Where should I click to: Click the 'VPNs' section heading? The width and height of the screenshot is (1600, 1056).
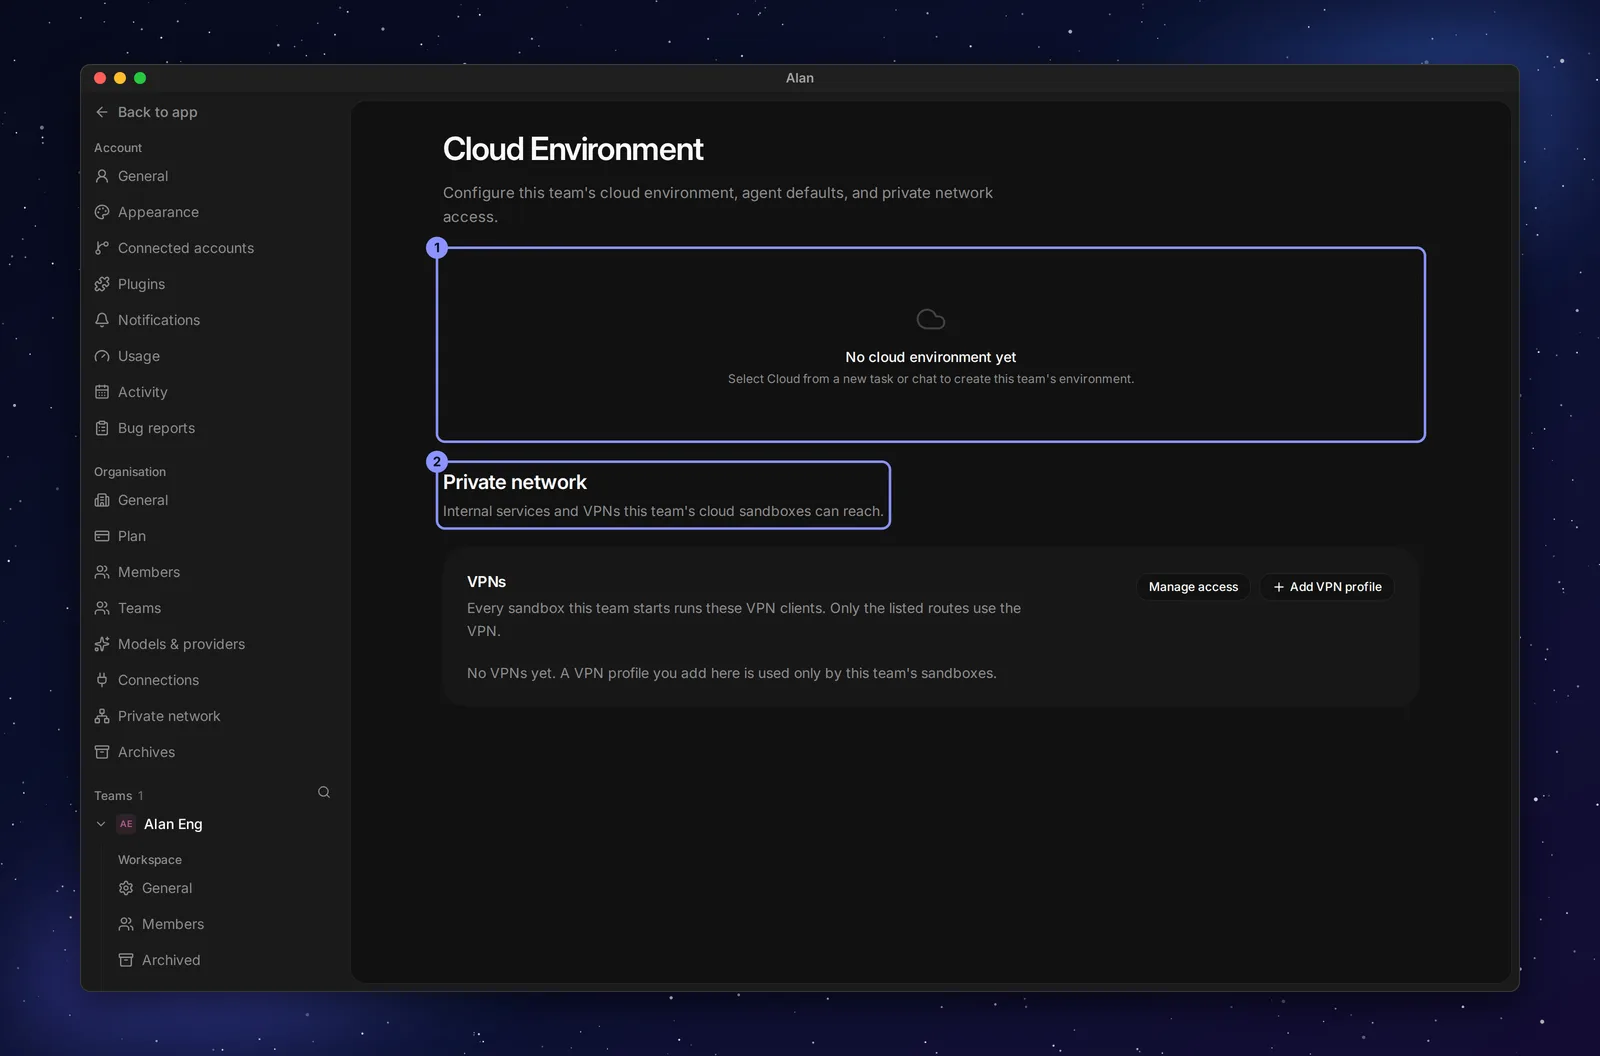point(486,582)
